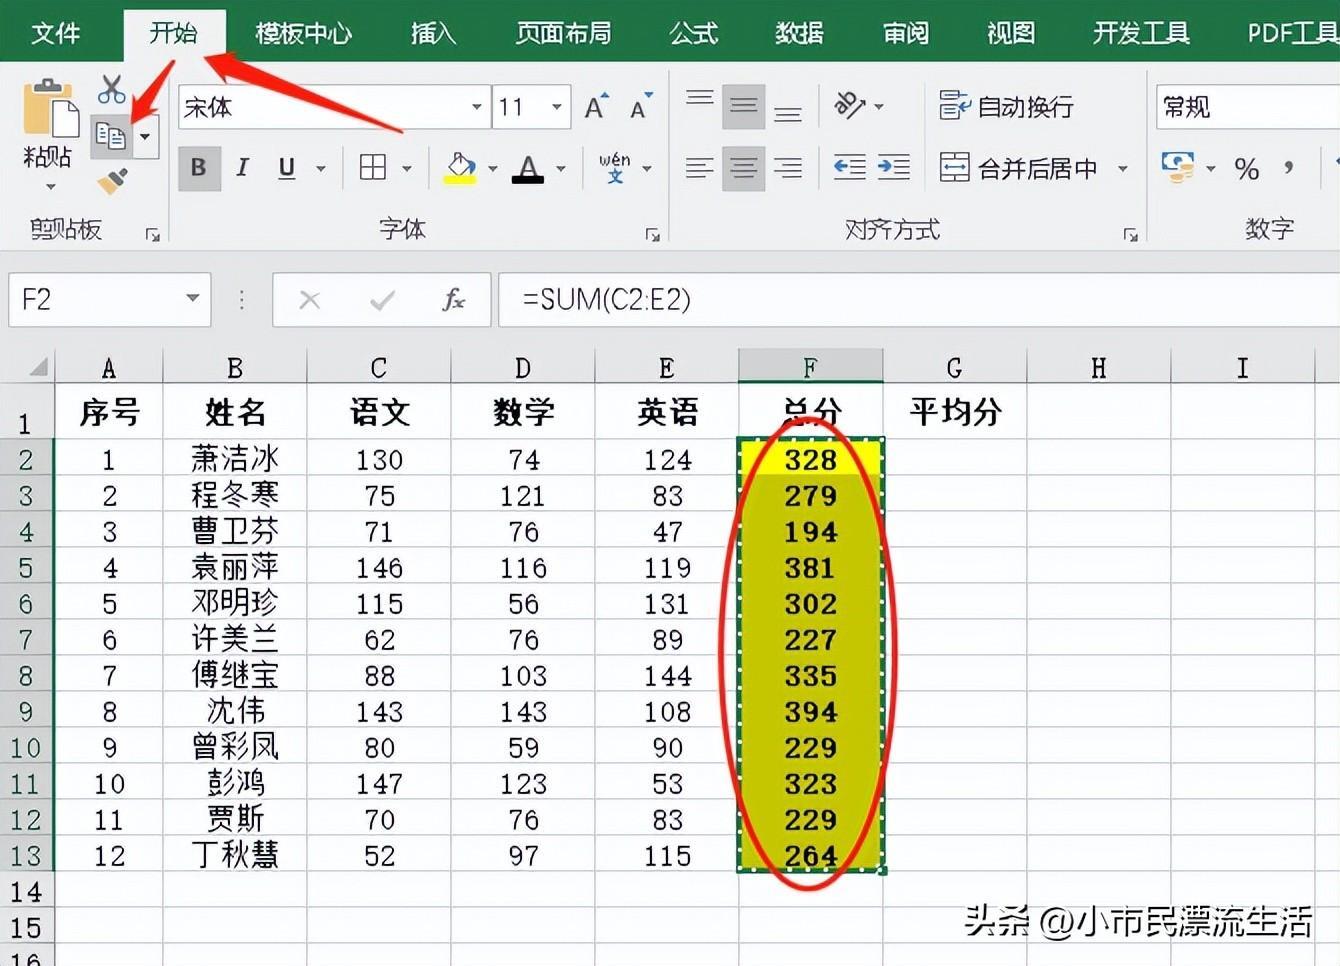
Task: Click the 合并后居中 button
Action: pos(1018,168)
